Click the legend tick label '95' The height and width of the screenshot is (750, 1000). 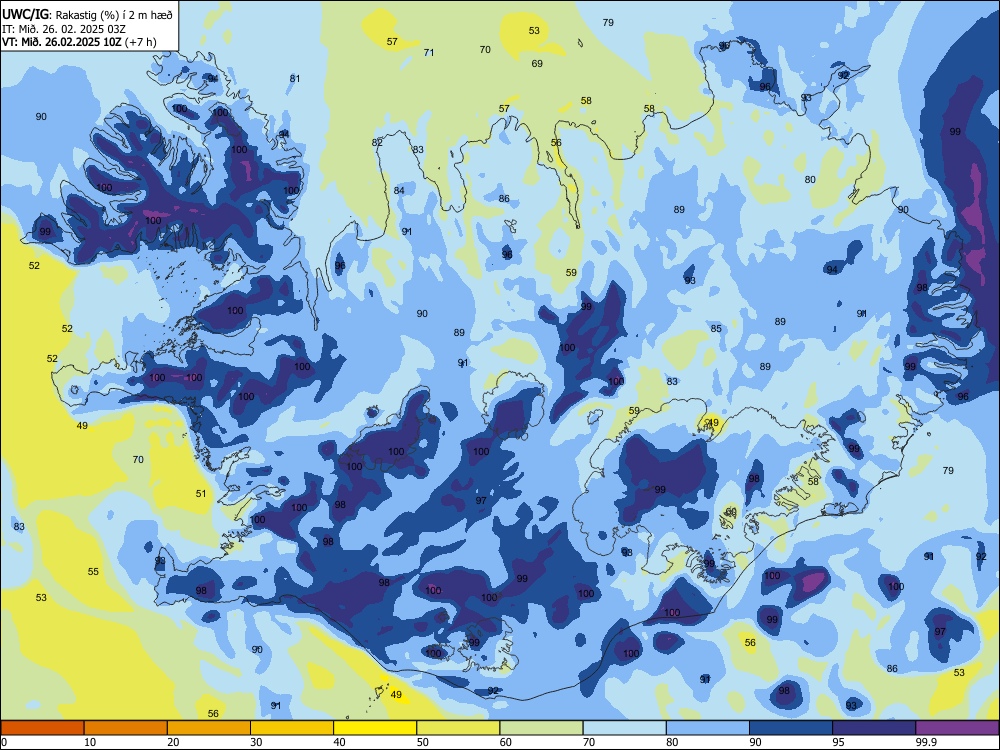click(839, 742)
